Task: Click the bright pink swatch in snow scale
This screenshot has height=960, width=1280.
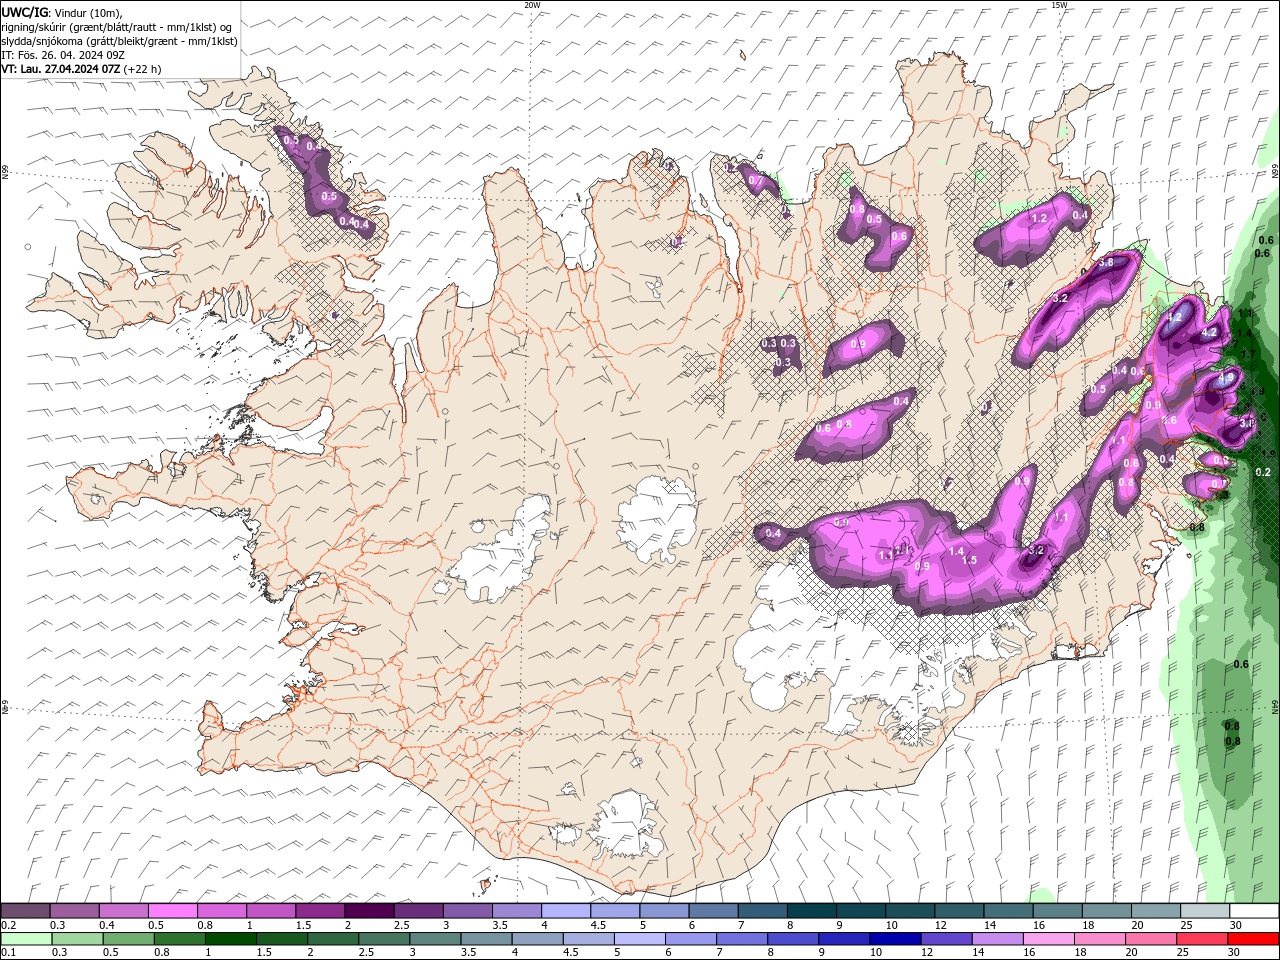Action: (x=172, y=911)
